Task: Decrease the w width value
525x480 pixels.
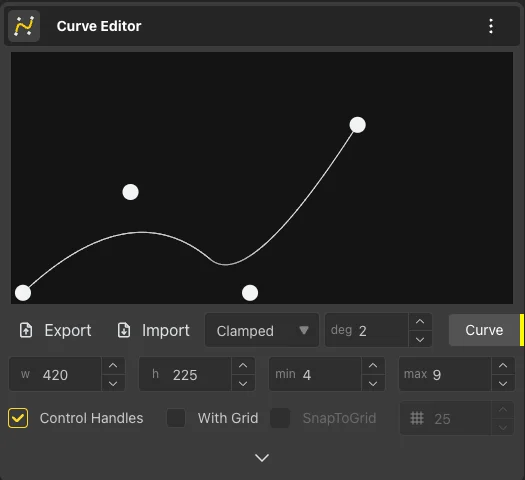Action: (113, 383)
